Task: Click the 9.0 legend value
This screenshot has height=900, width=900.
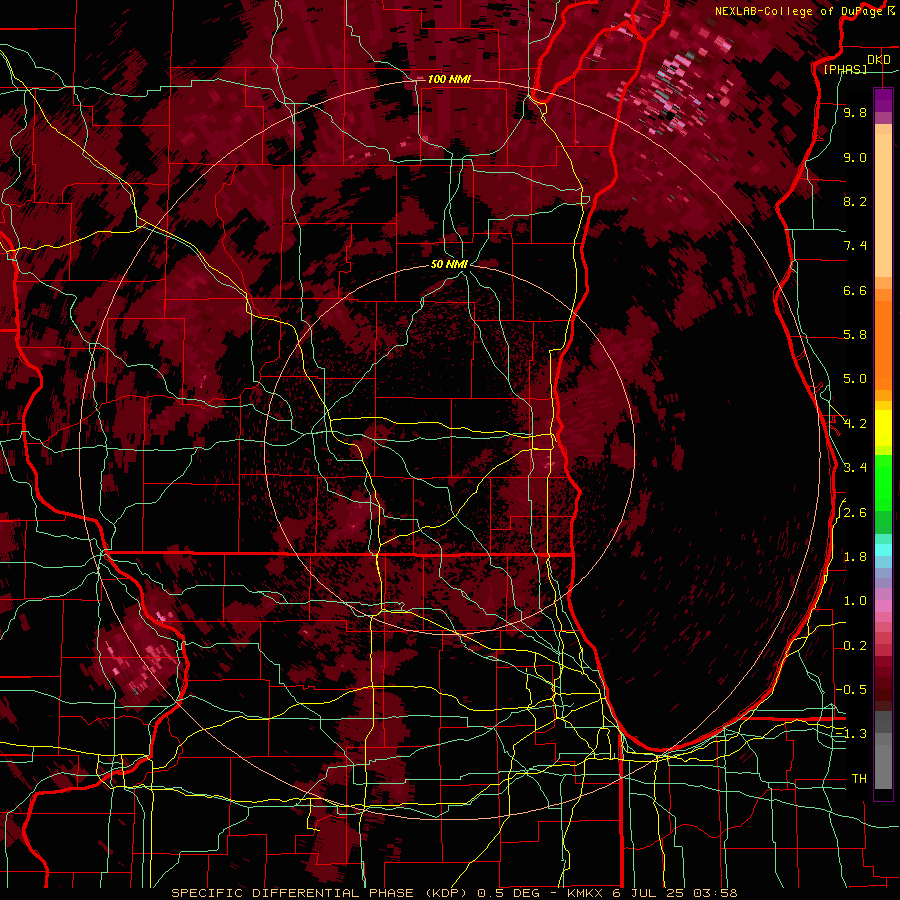Action: tap(855, 158)
